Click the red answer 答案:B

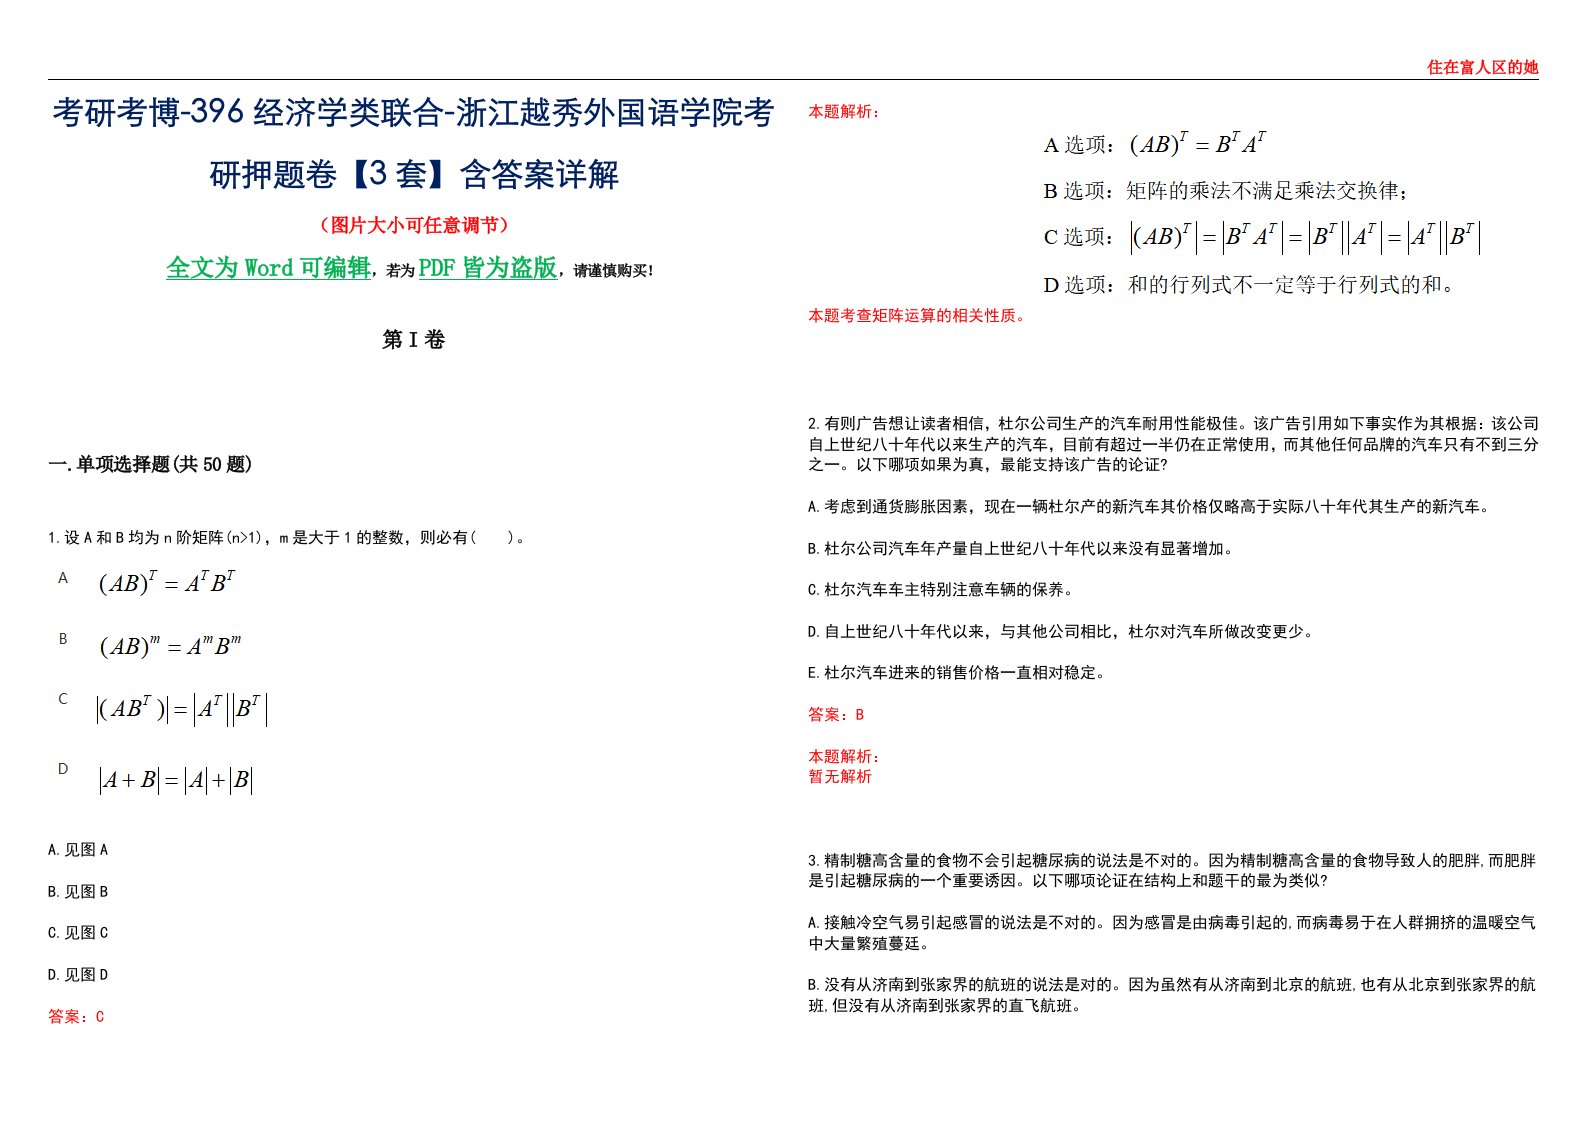click(836, 715)
